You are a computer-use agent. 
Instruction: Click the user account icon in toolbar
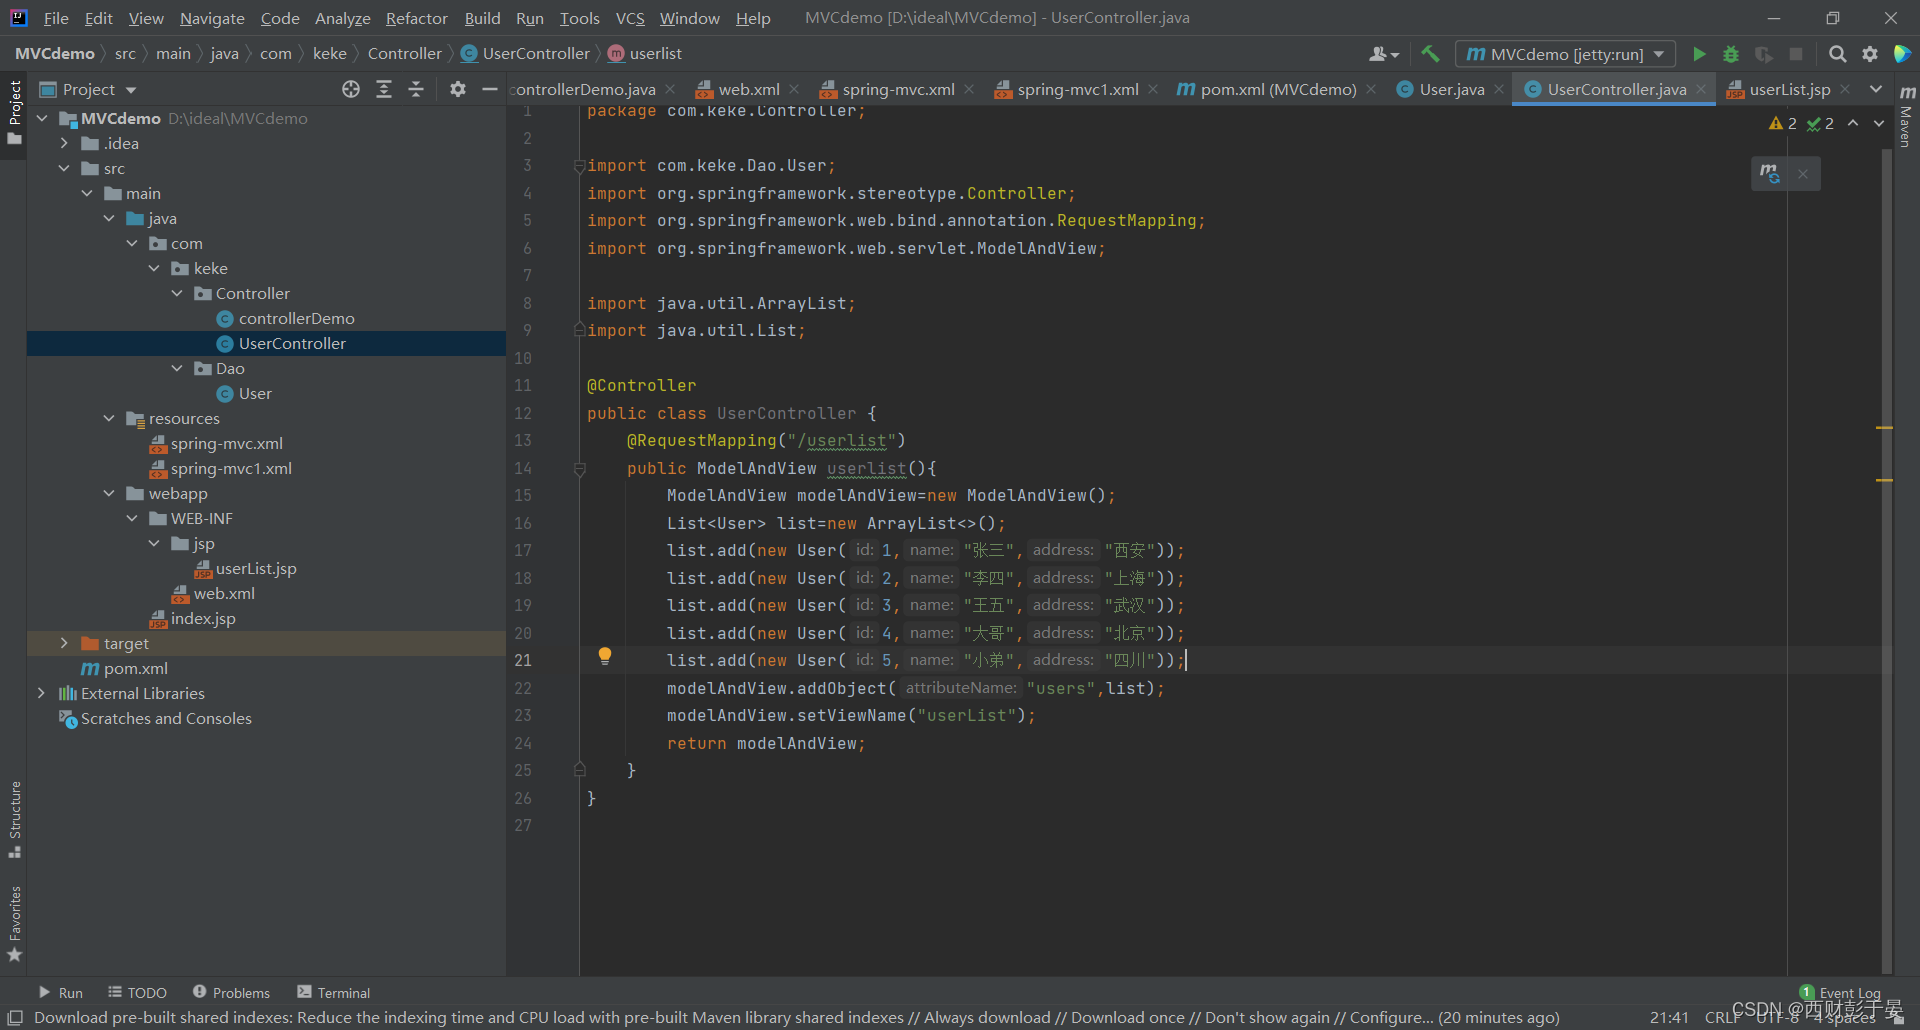[x=1383, y=54]
